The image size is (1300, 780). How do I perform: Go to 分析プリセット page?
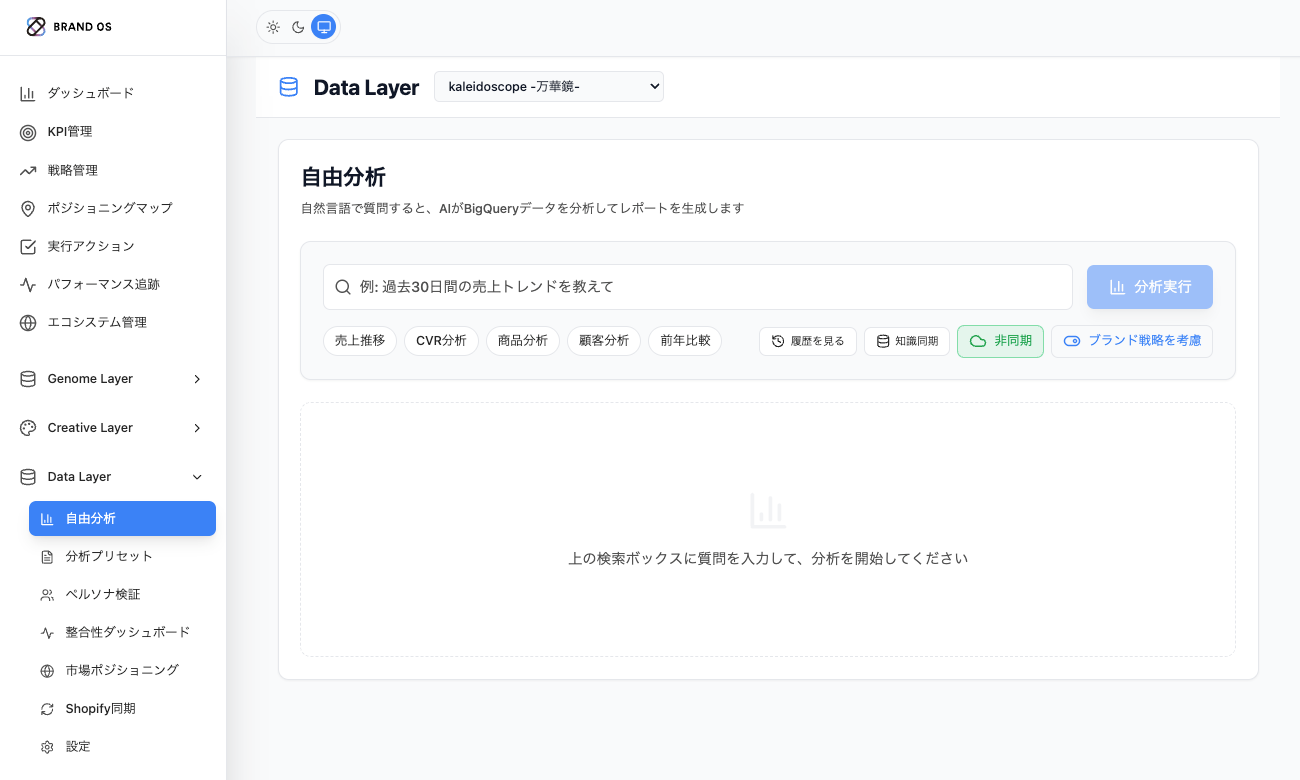click(x=108, y=556)
